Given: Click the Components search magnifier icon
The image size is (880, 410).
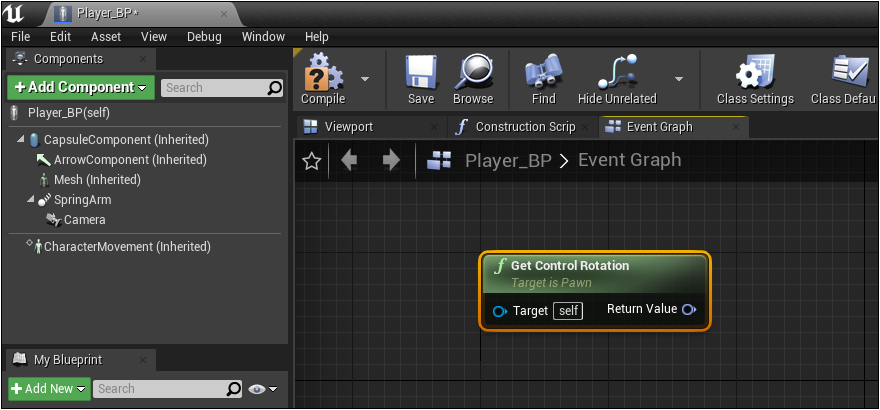Looking at the screenshot, I should [275, 87].
